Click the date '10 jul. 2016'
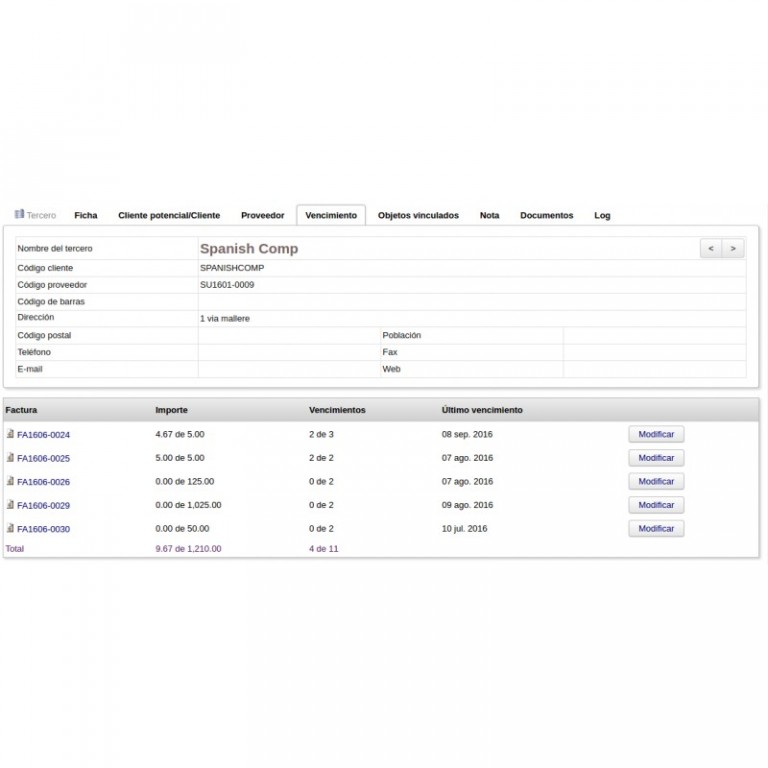The width and height of the screenshot is (768, 768). (464, 528)
